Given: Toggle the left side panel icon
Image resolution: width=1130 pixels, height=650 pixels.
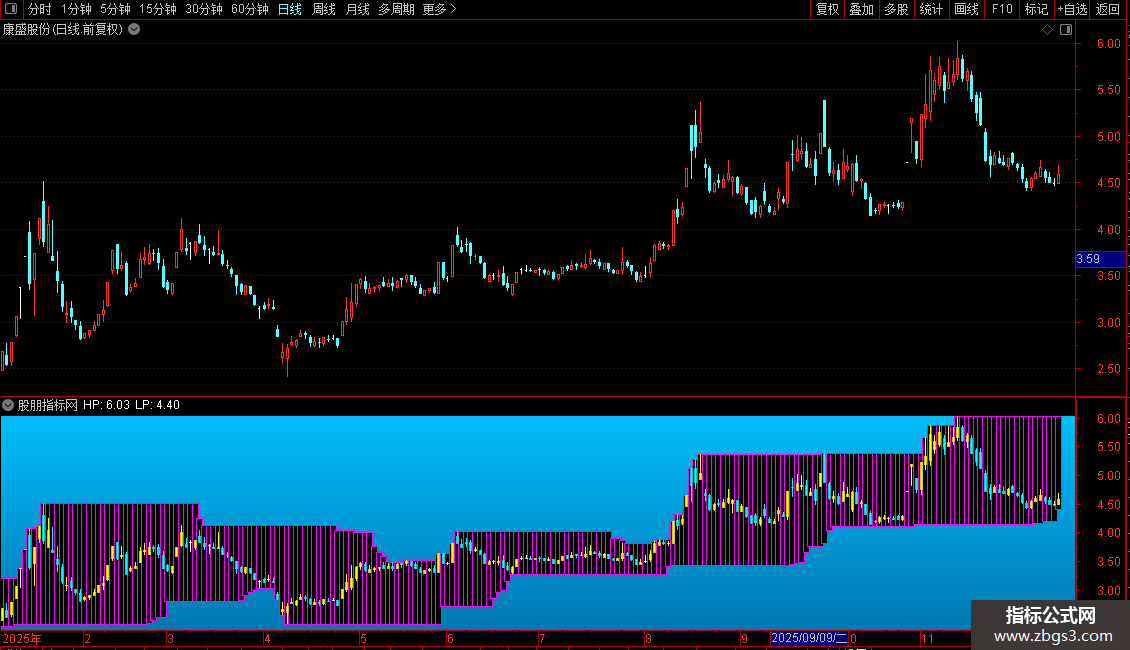Looking at the screenshot, I should (x=11, y=9).
